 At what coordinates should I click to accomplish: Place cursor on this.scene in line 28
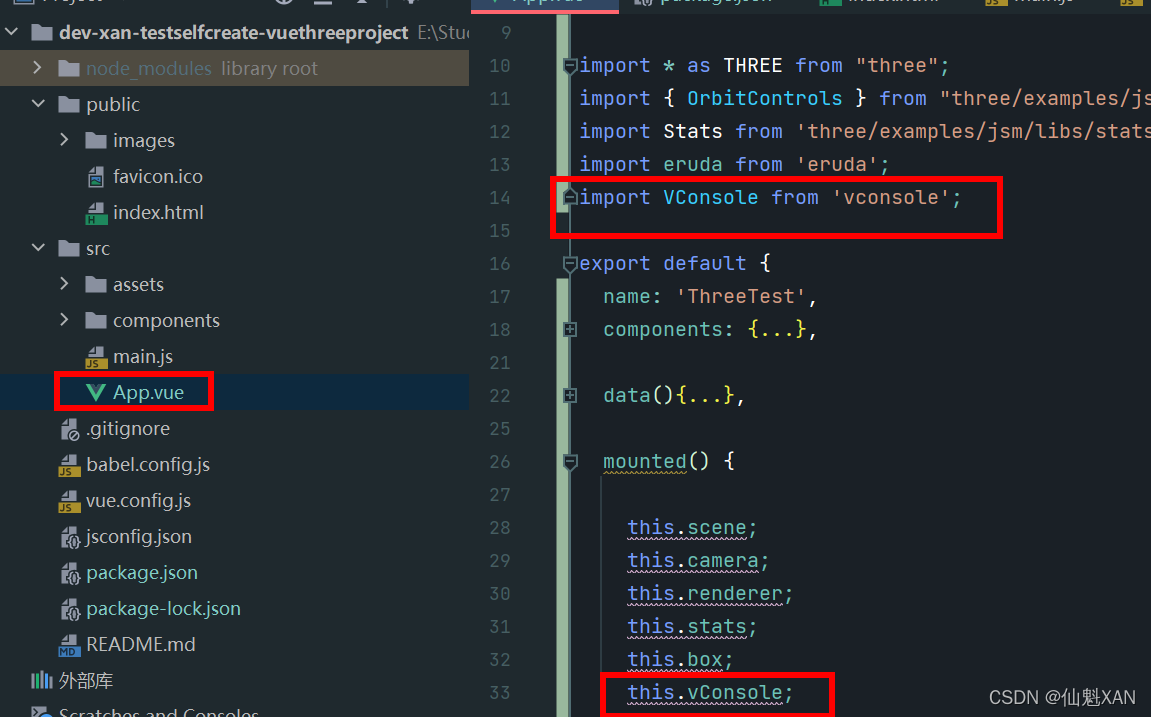(687, 528)
